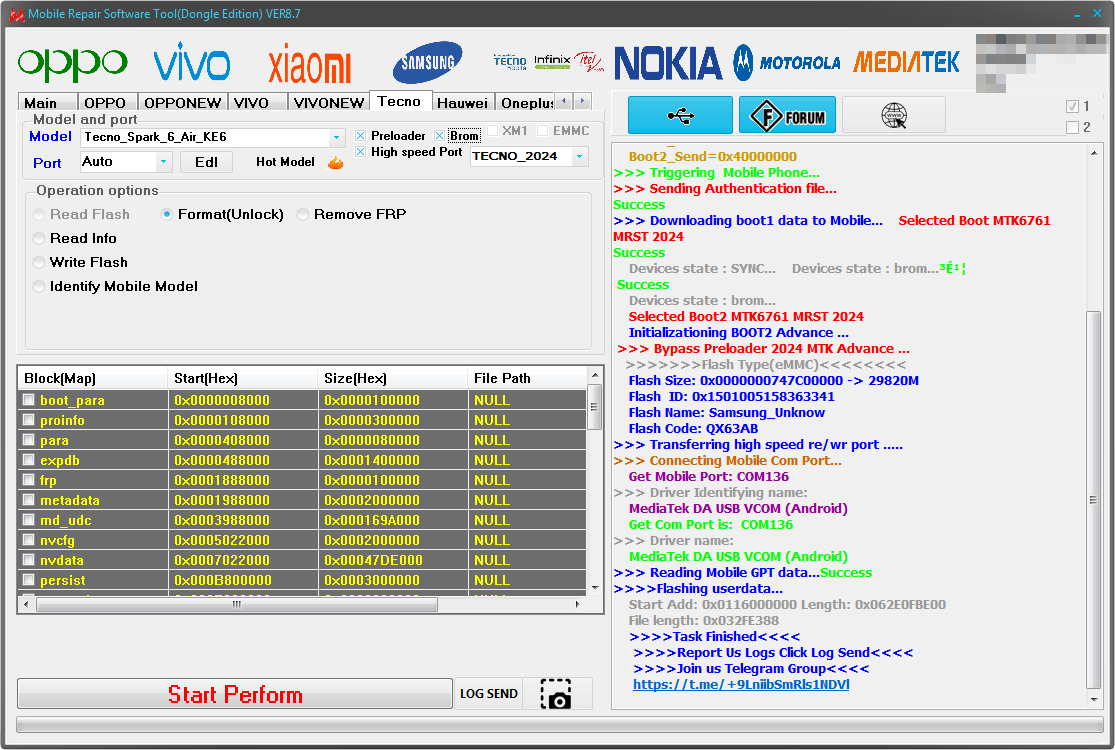Toggle the High speed Port checkbox
Screen dimensions: 1115x750
coord(361,152)
